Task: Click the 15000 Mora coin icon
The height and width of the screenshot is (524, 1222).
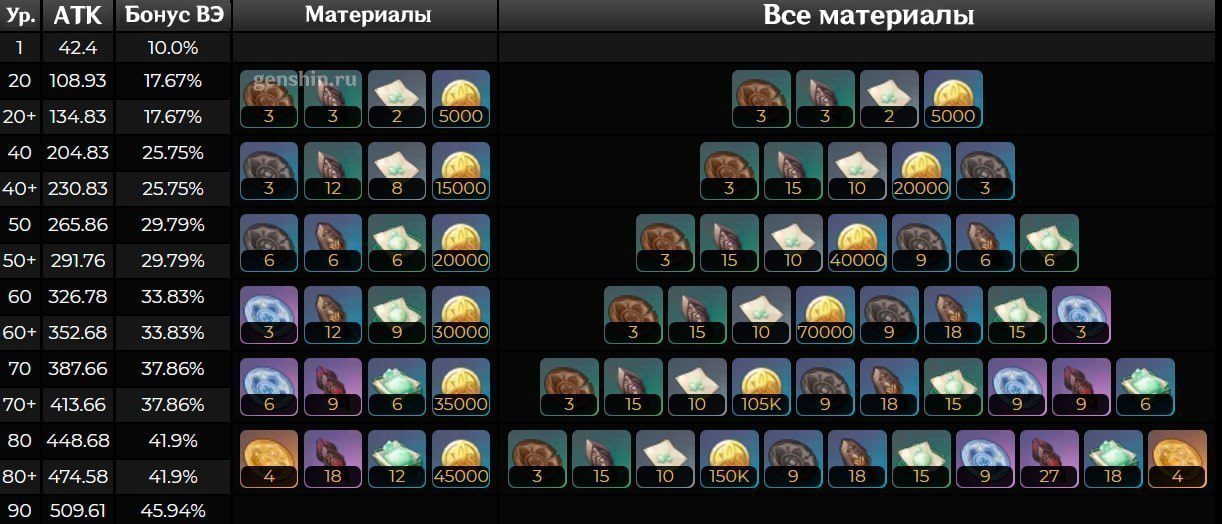Action: pos(461,171)
